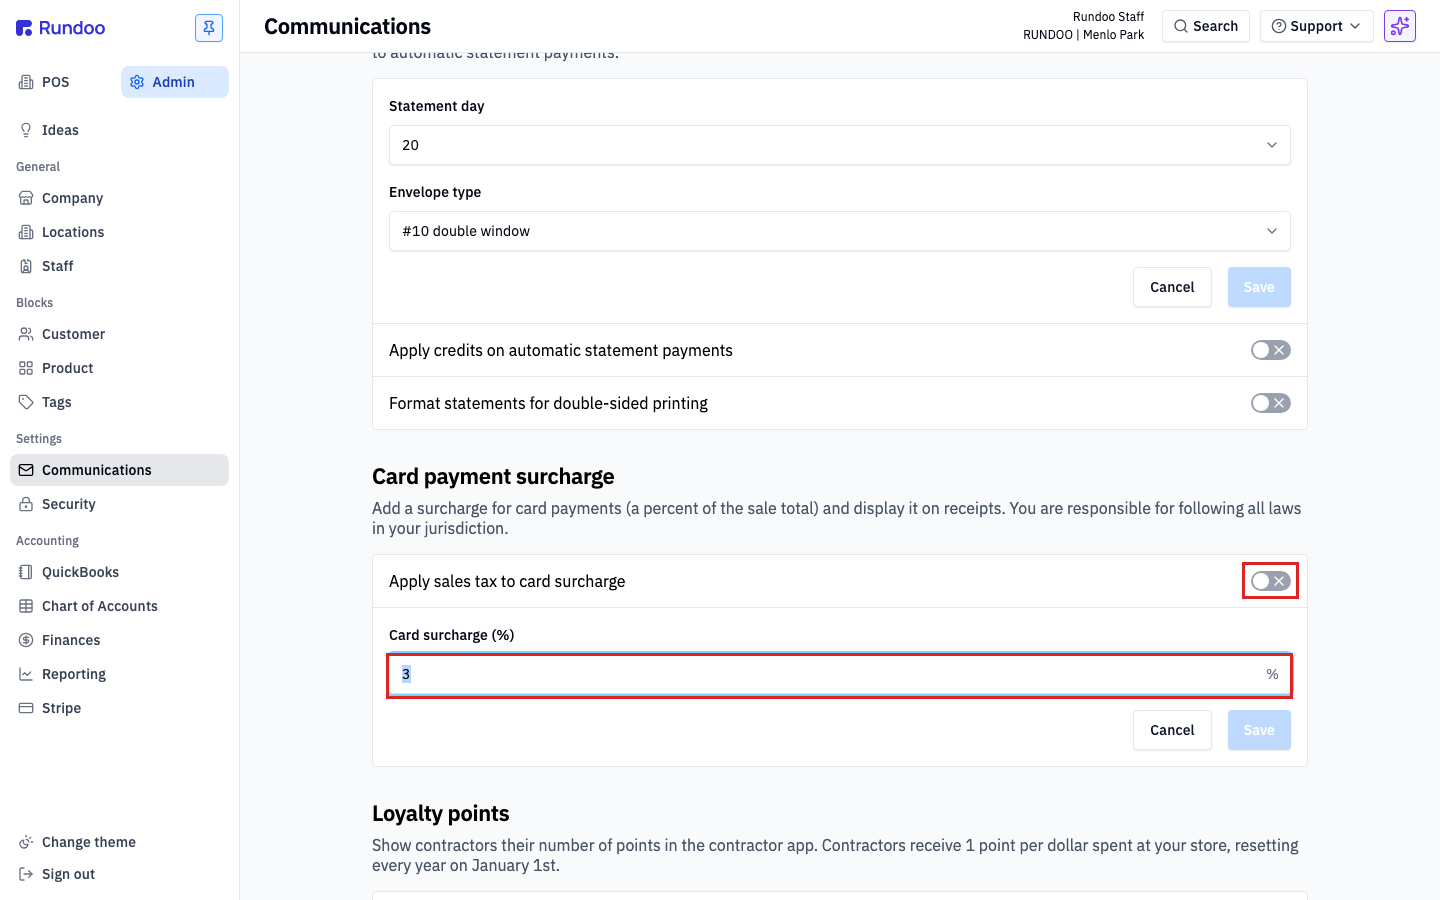1440x900 pixels.
Task: Open Product blocks page
Action: (120, 368)
